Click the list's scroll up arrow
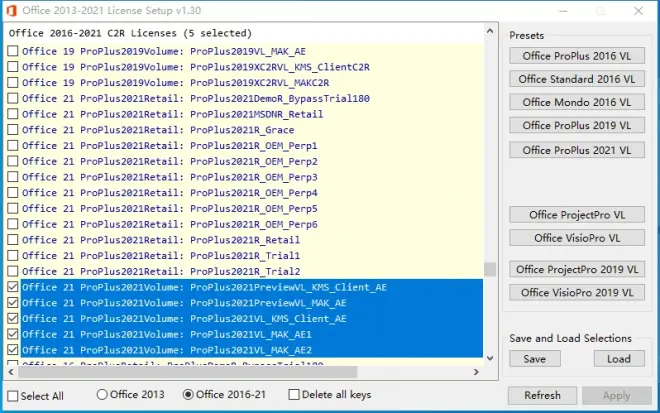660x413 pixels. pos(490,31)
